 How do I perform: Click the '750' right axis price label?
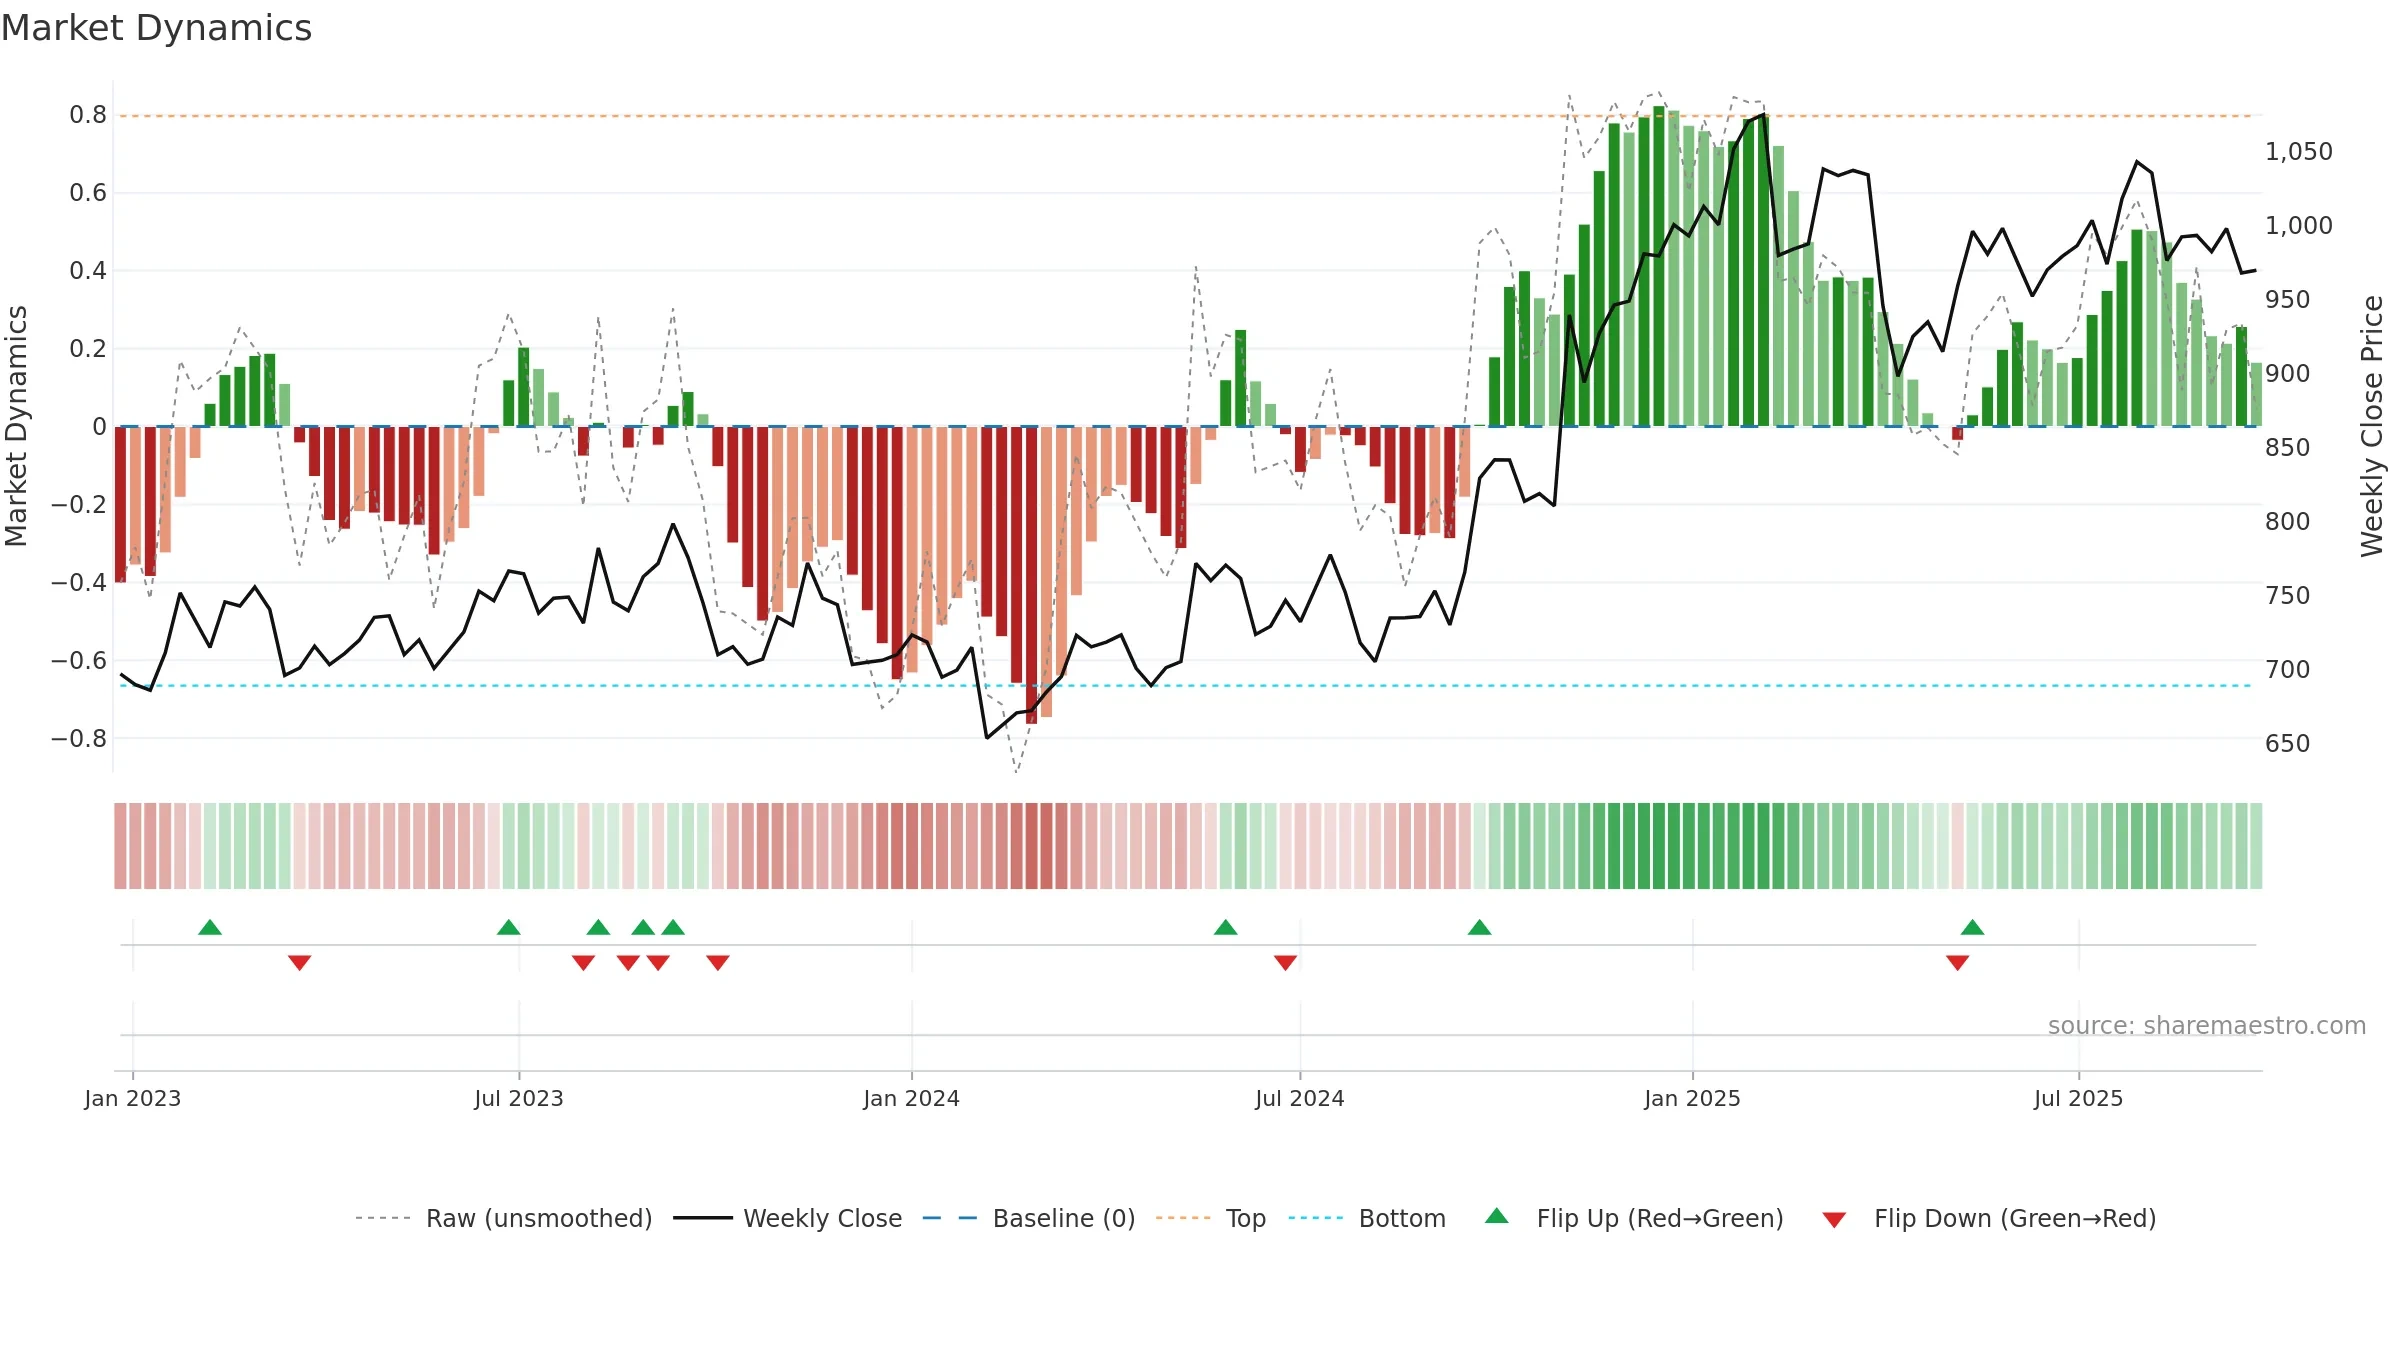[2288, 596]
